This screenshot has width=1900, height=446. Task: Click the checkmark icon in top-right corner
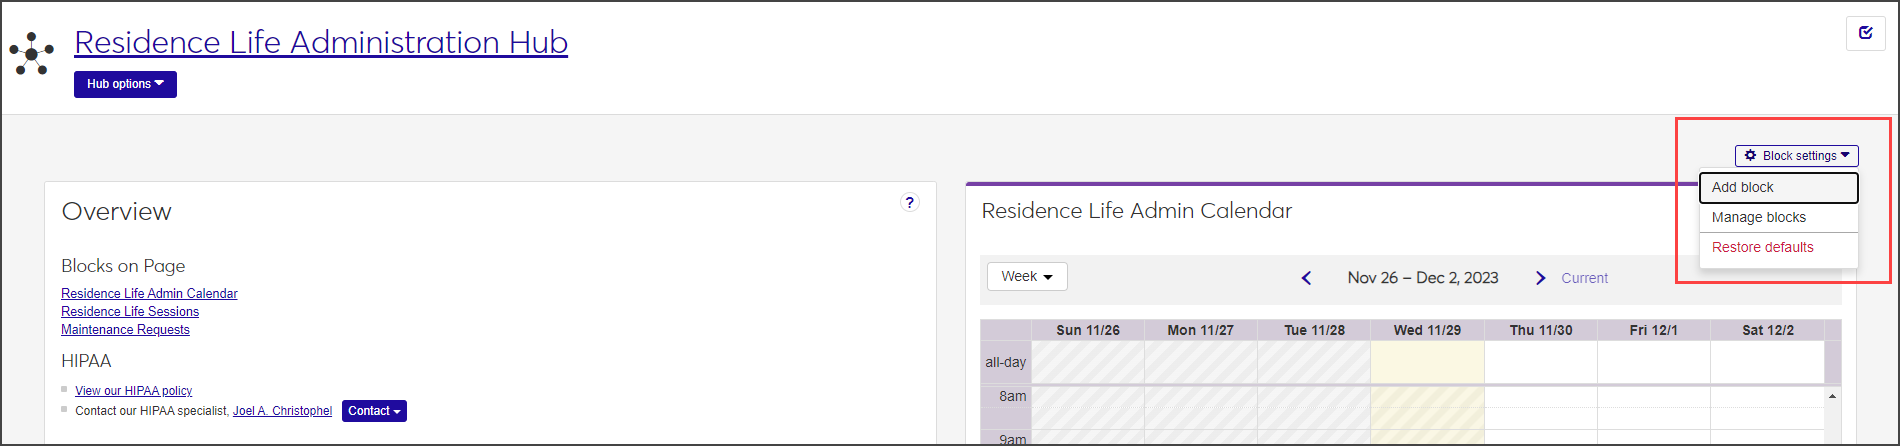click(1865, 33)
